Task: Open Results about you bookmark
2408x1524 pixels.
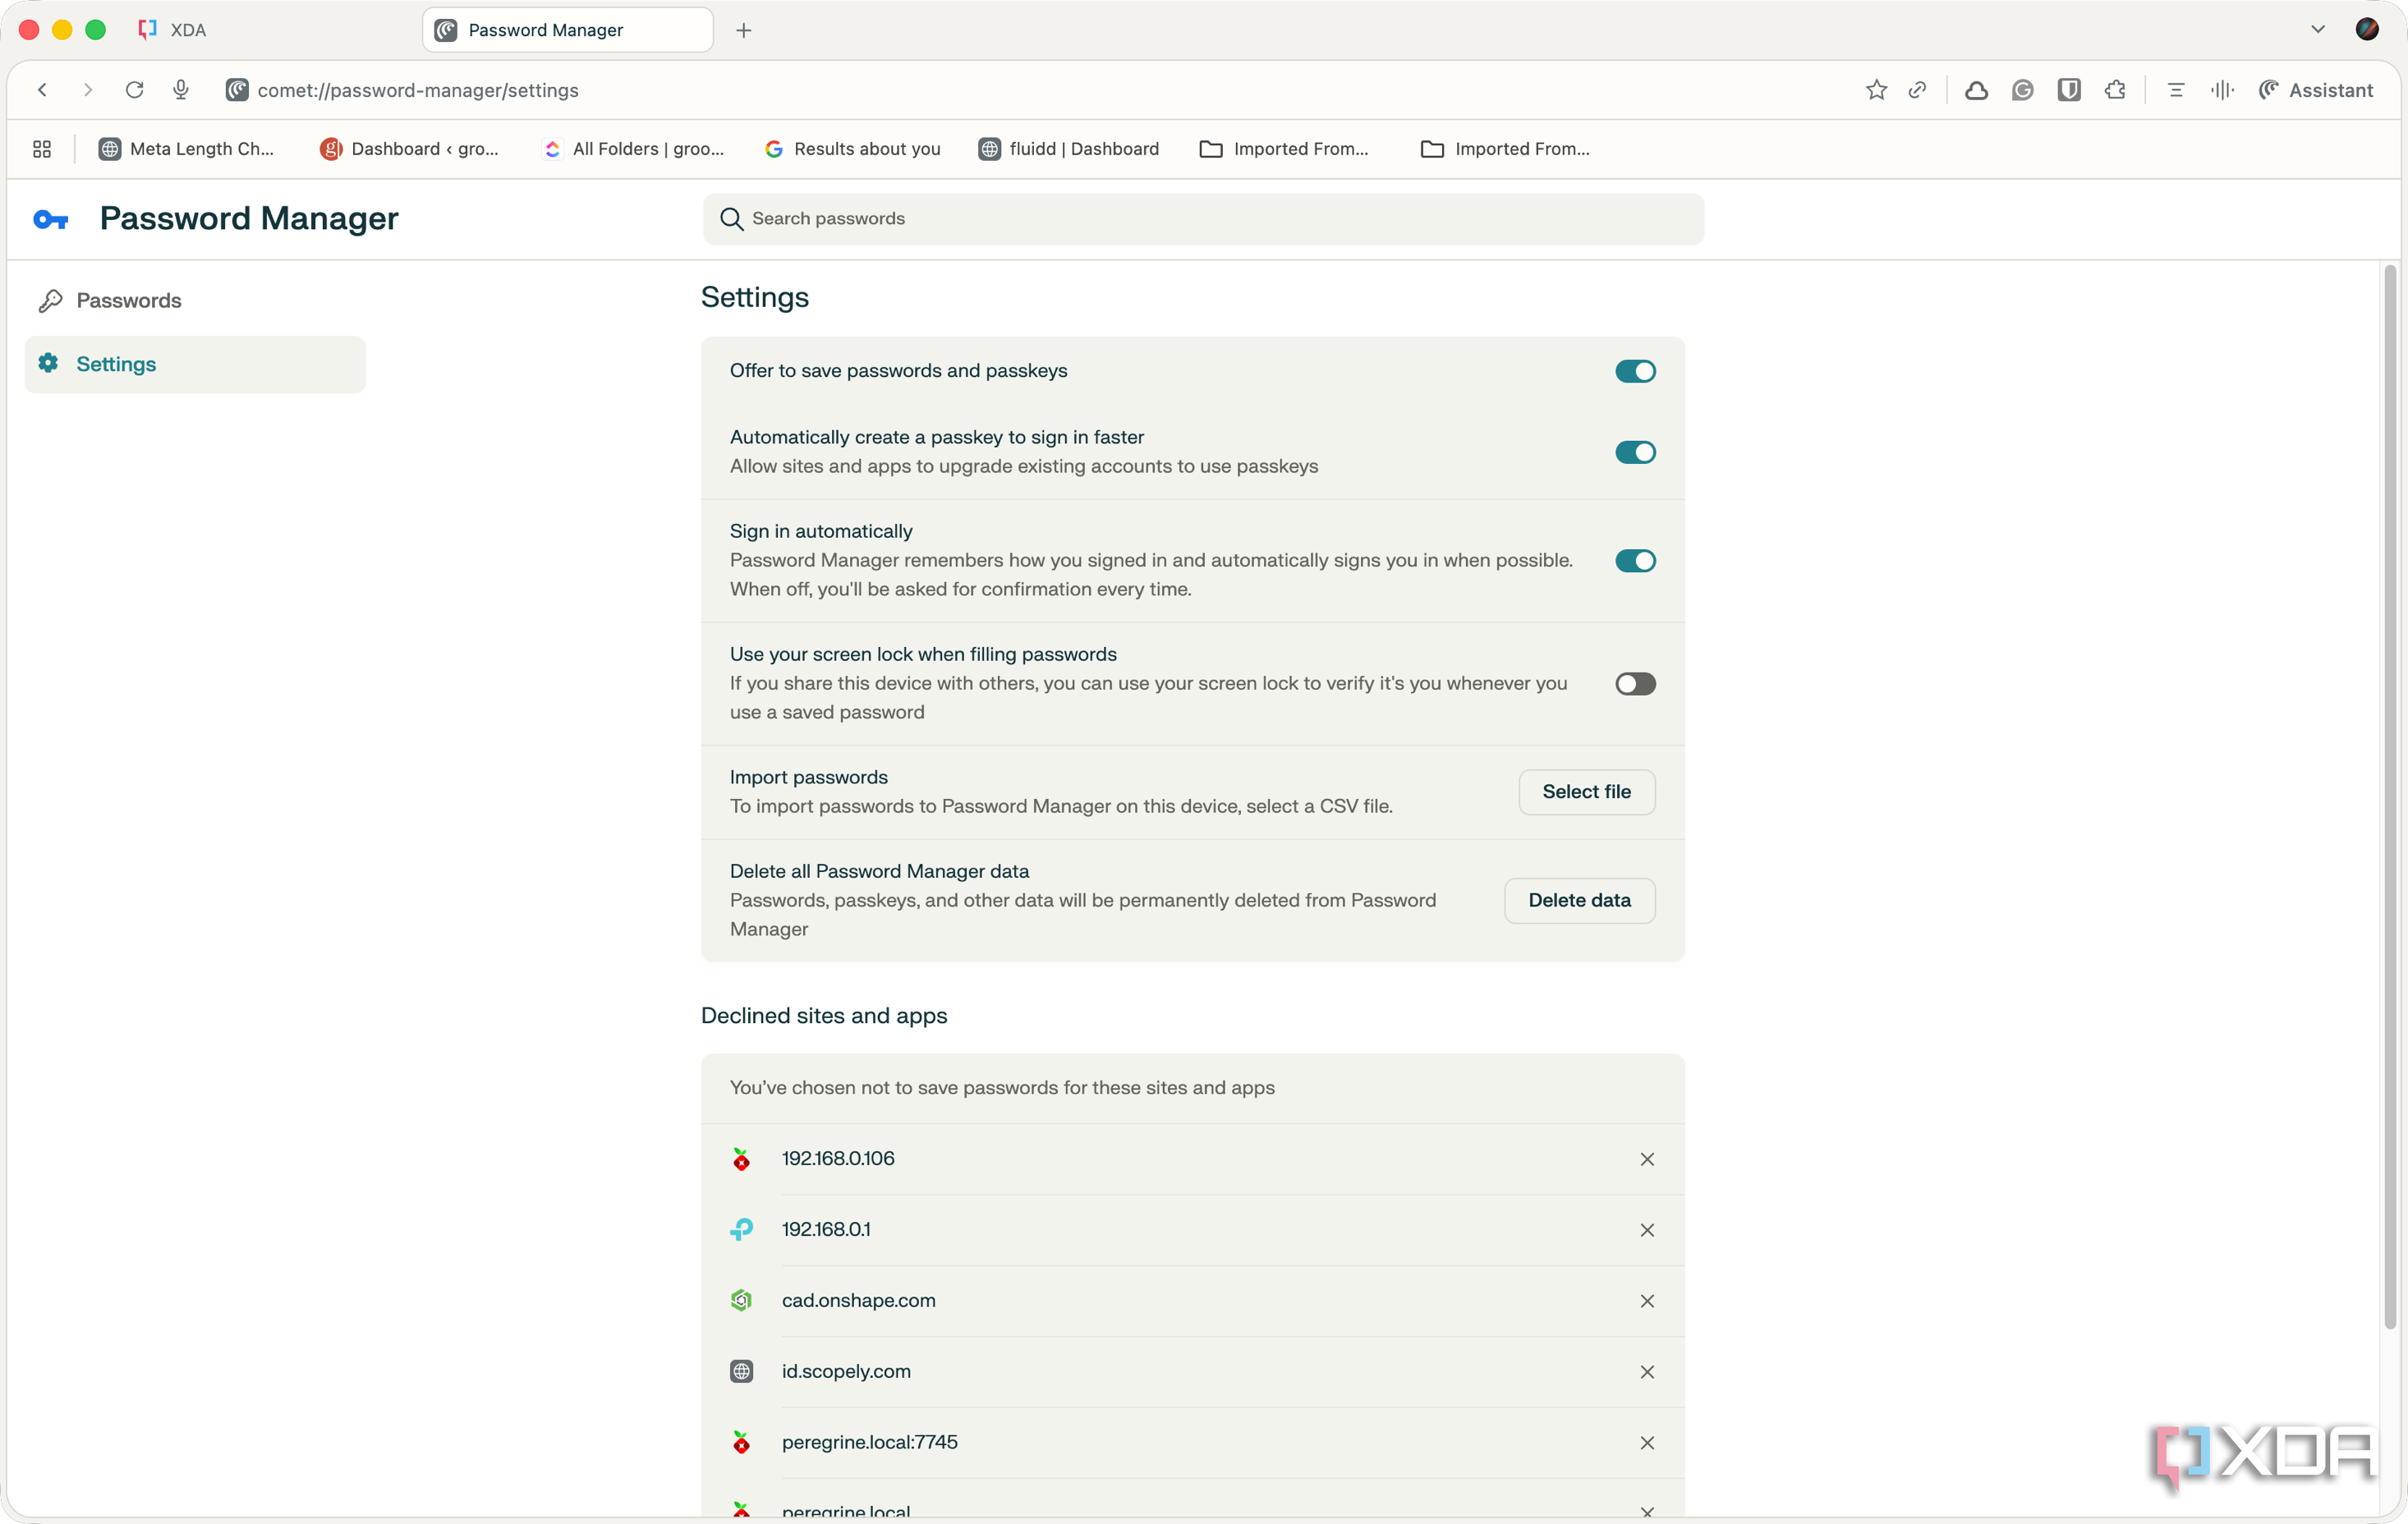Action: click(852, 149)
